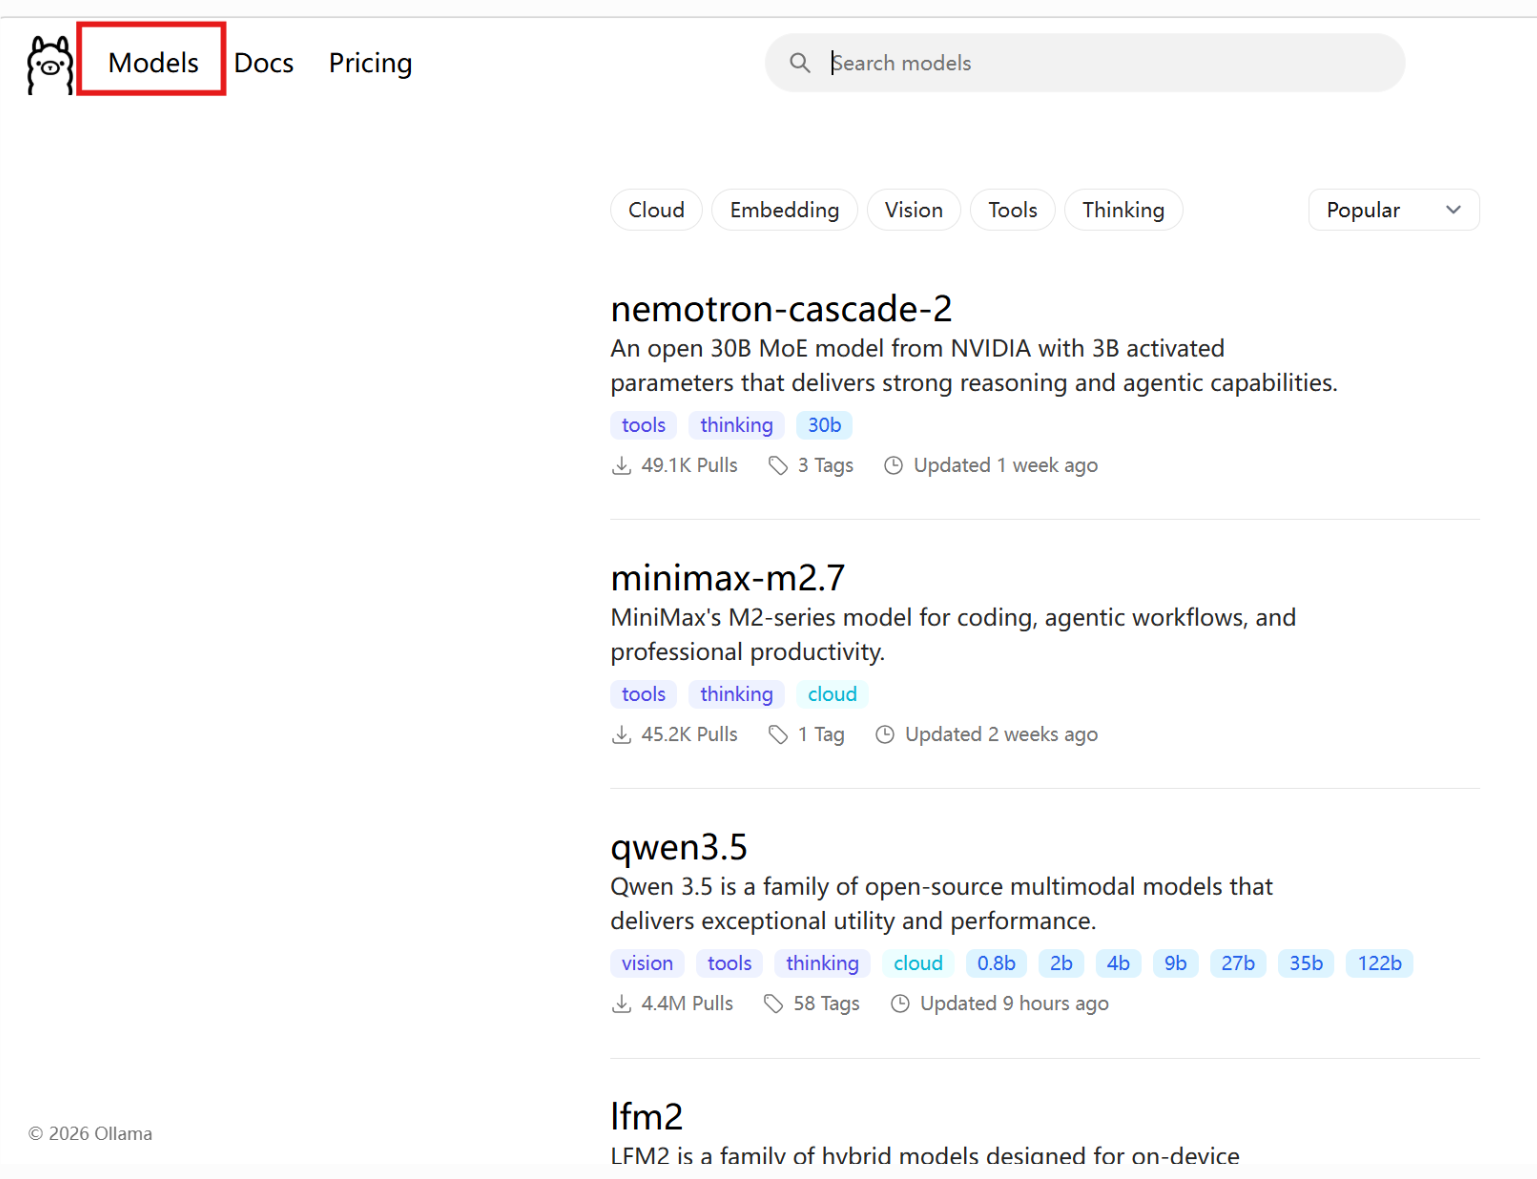
Task: Click the tag icon beside 1 Tag
Action: pos(778,735)
